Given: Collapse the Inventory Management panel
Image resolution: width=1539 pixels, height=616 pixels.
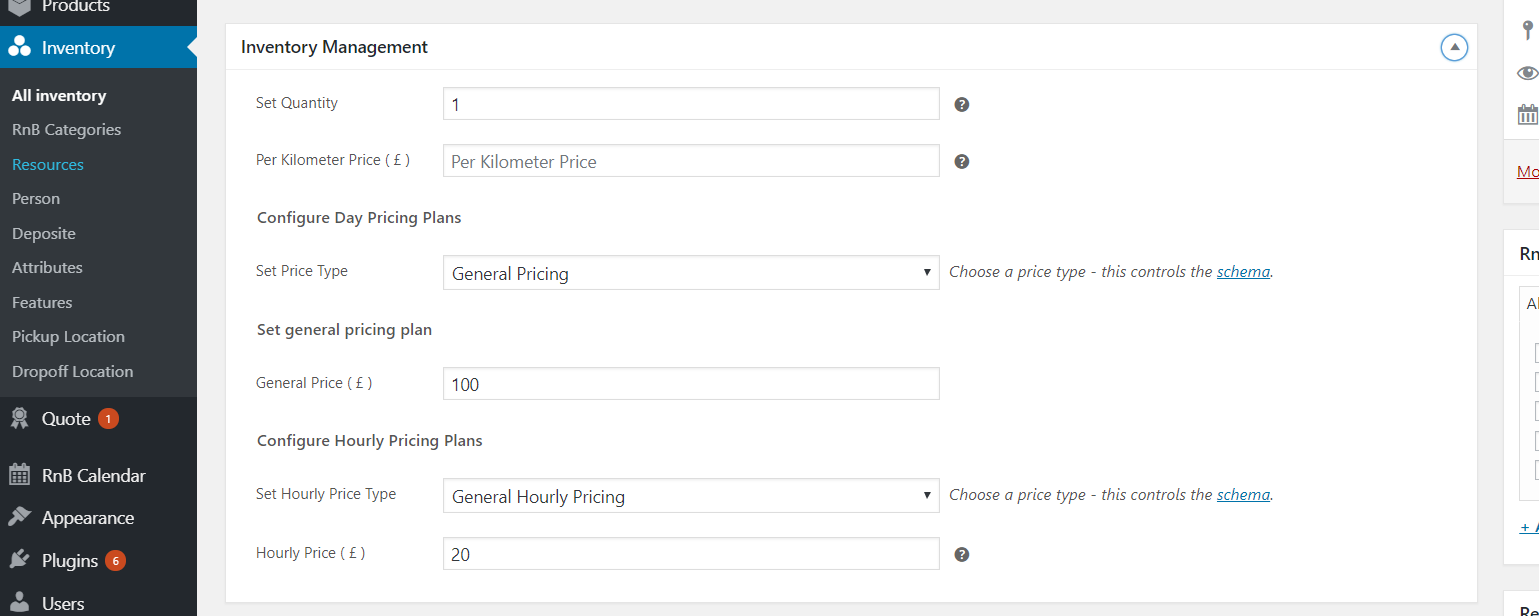Looking at the screenshot, I should tap(1454, 47).
